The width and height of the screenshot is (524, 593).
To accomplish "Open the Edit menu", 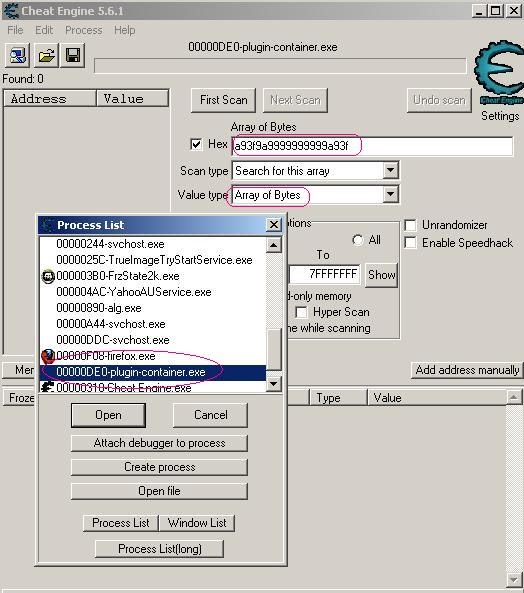I will pyautogui.click(x=44, y=30).
